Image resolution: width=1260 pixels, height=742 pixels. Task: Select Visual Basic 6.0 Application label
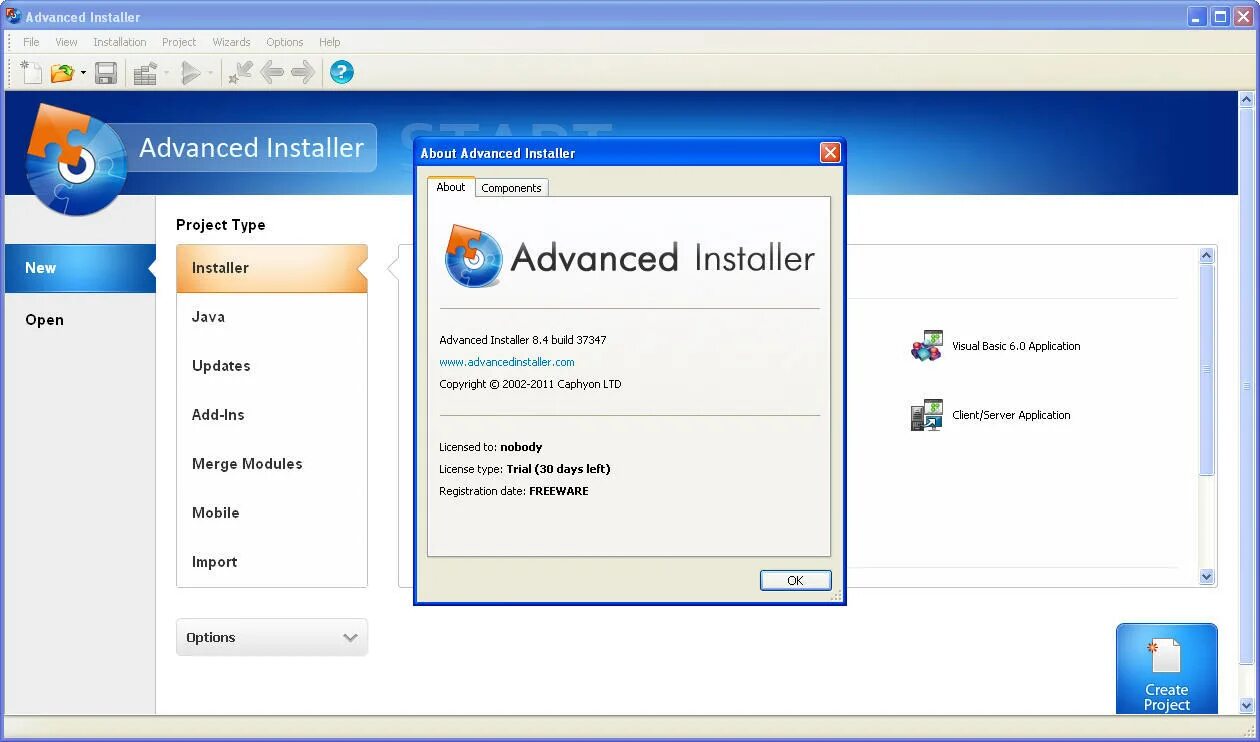click(1016, 346)
